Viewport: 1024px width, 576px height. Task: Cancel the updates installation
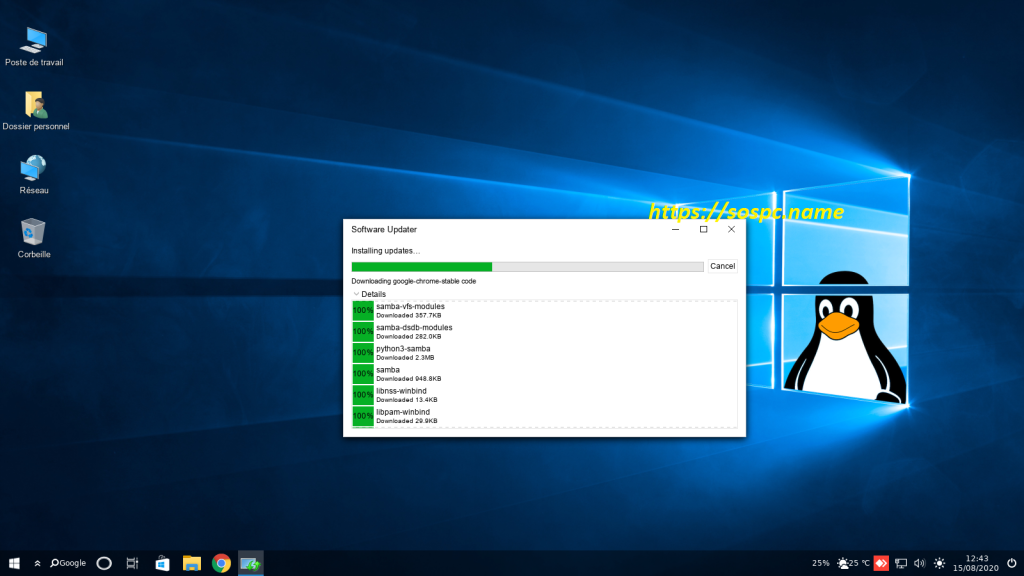pos(722,266)
